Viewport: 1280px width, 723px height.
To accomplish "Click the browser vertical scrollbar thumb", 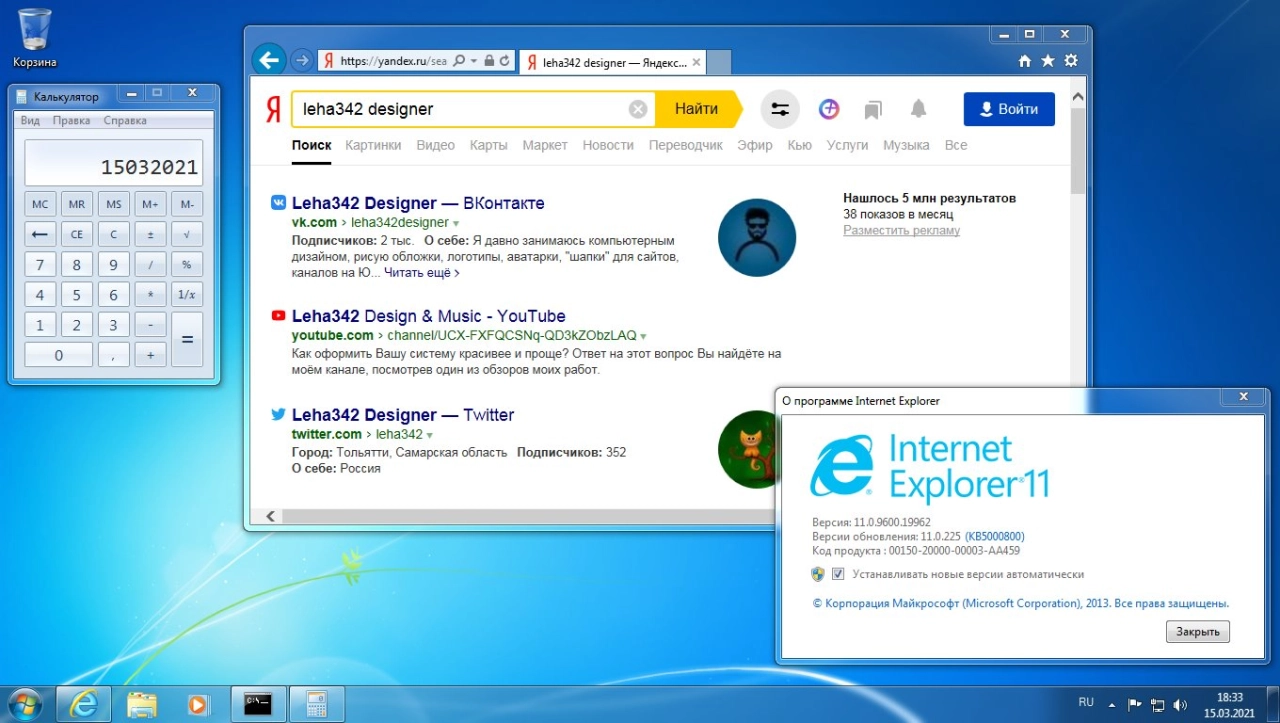I will click(x=1077, y=150).
